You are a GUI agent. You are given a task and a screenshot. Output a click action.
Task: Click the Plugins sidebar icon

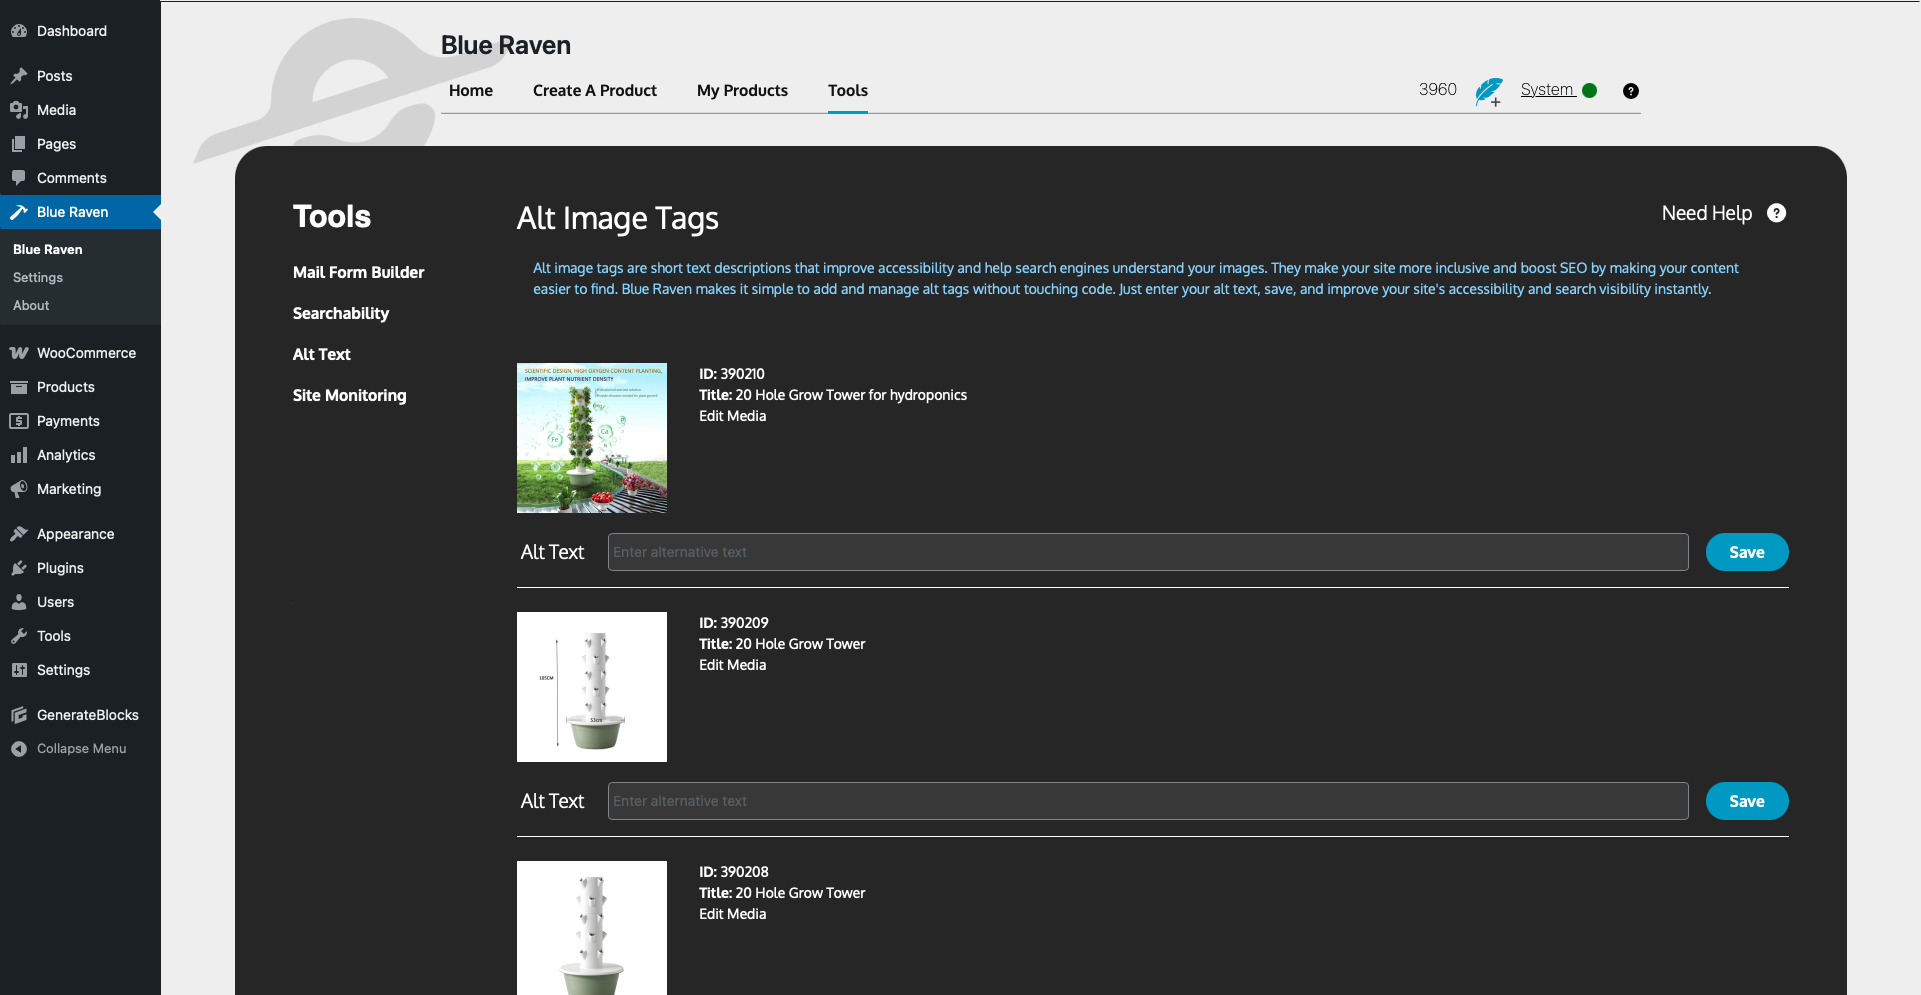(x=19, y=568)
